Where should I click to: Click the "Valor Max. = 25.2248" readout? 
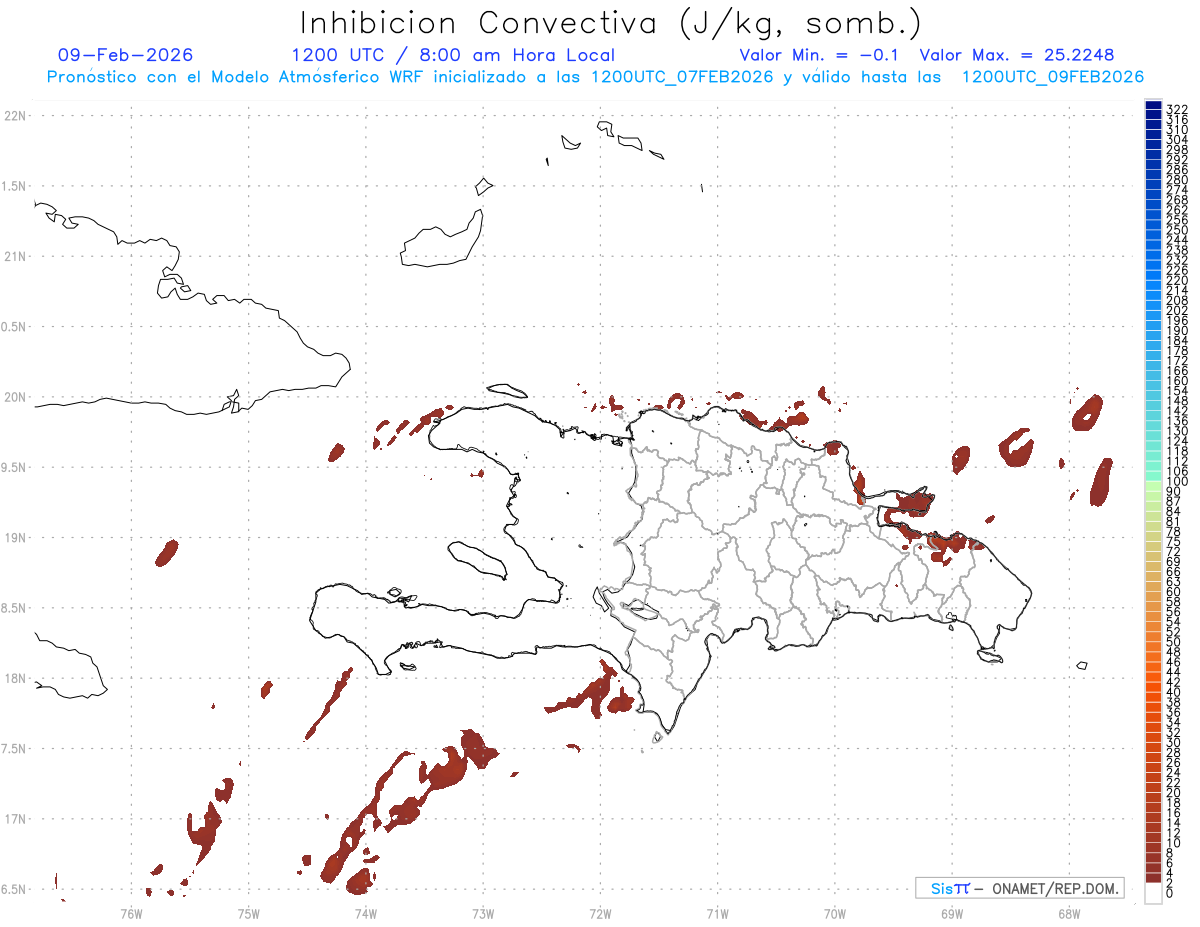coord(1016,55)
